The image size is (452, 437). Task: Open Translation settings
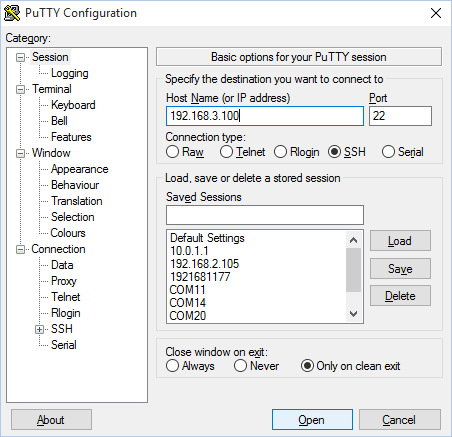coord(77,201)
